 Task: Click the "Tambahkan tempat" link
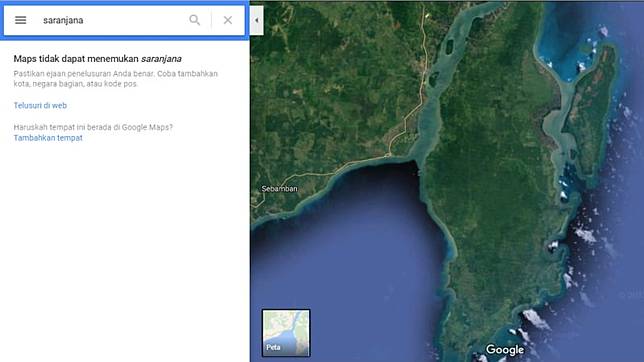coord(48,138)
